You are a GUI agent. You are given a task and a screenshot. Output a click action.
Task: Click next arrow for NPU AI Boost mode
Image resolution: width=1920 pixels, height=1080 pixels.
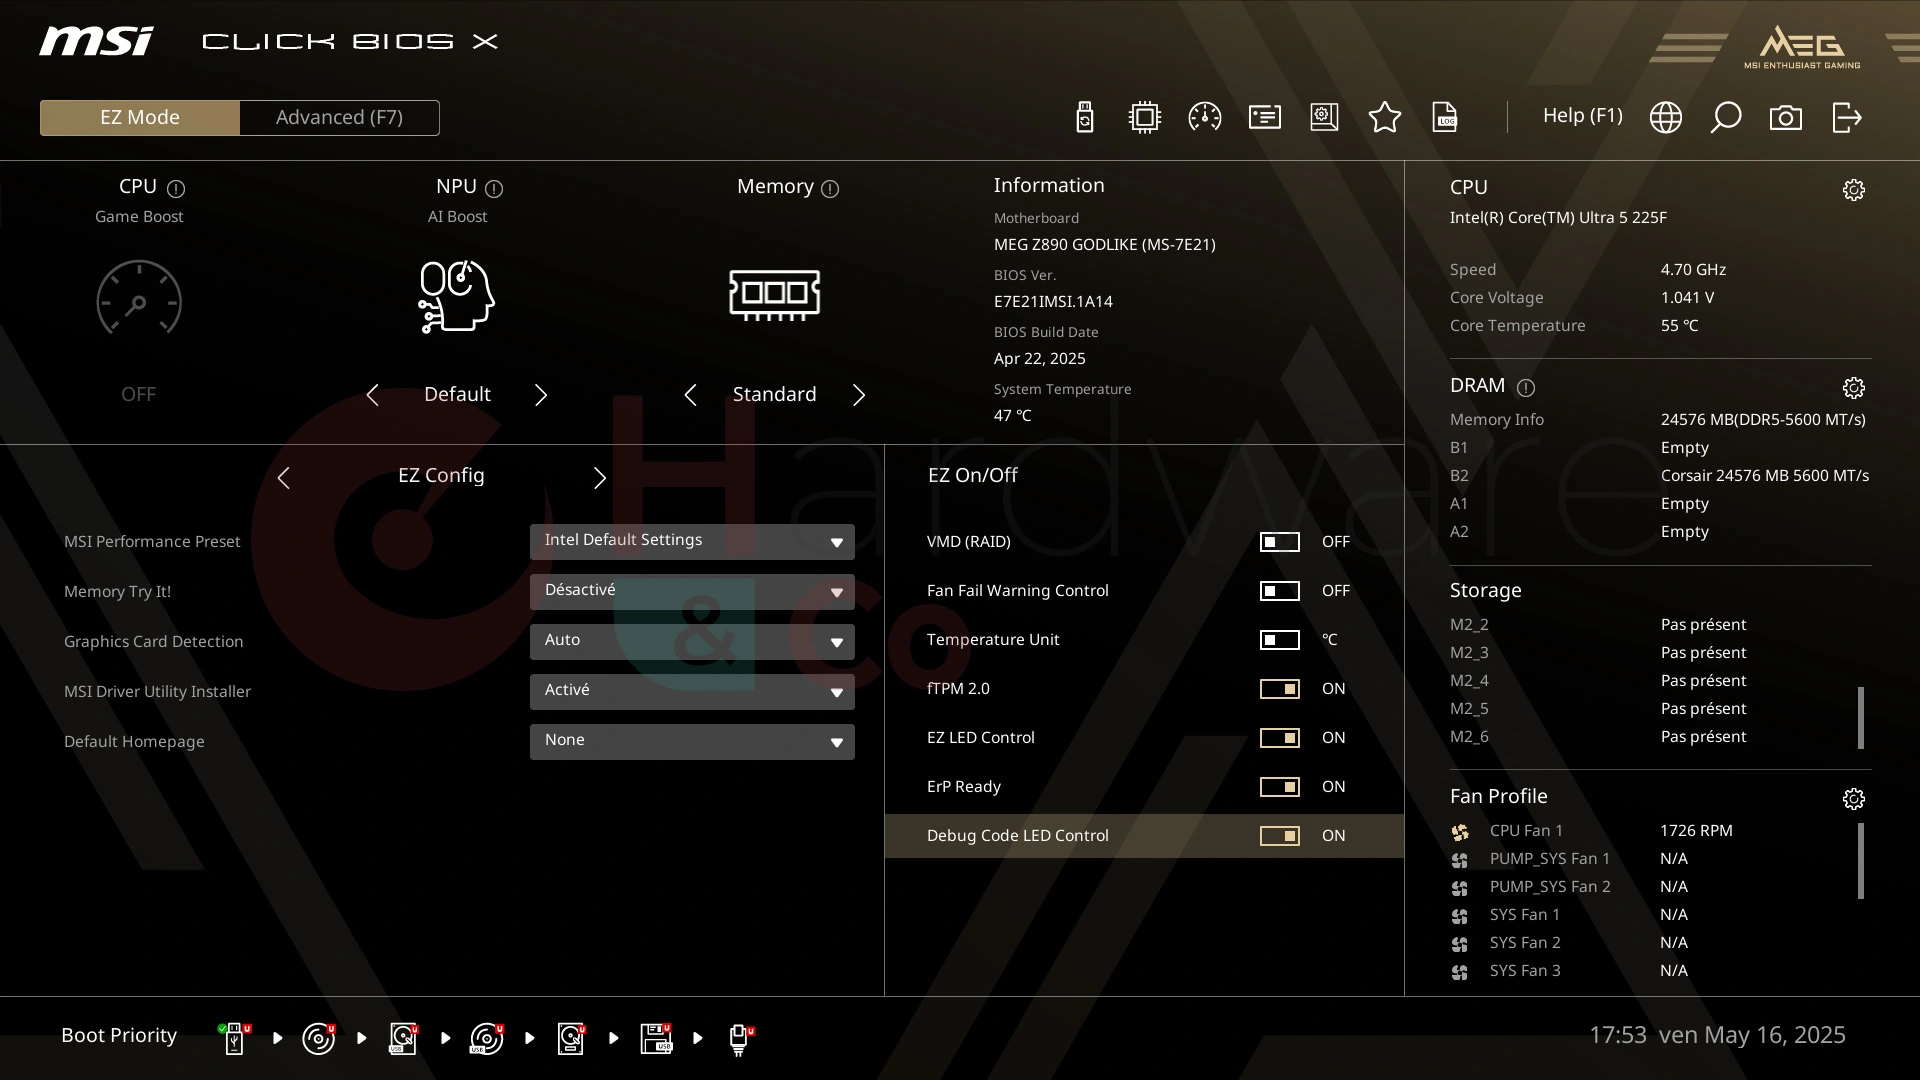(x=541, y=395)
